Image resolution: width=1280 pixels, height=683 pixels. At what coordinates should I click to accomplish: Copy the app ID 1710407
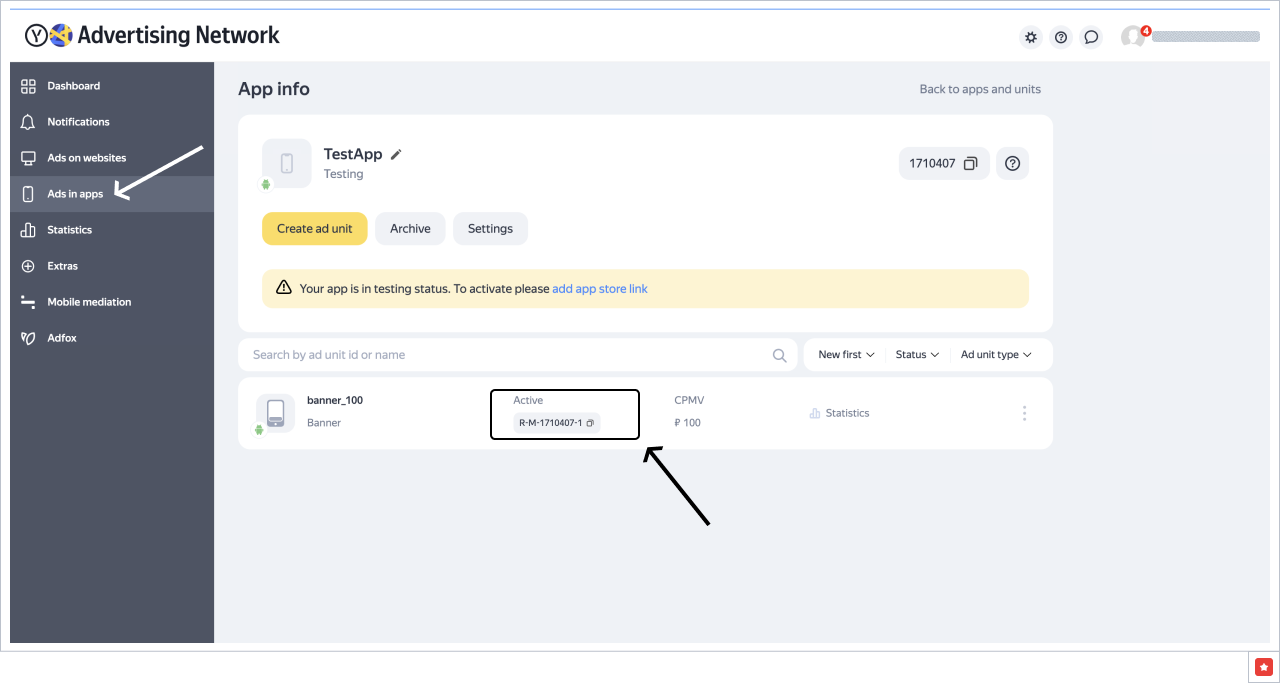coord(970,164)
